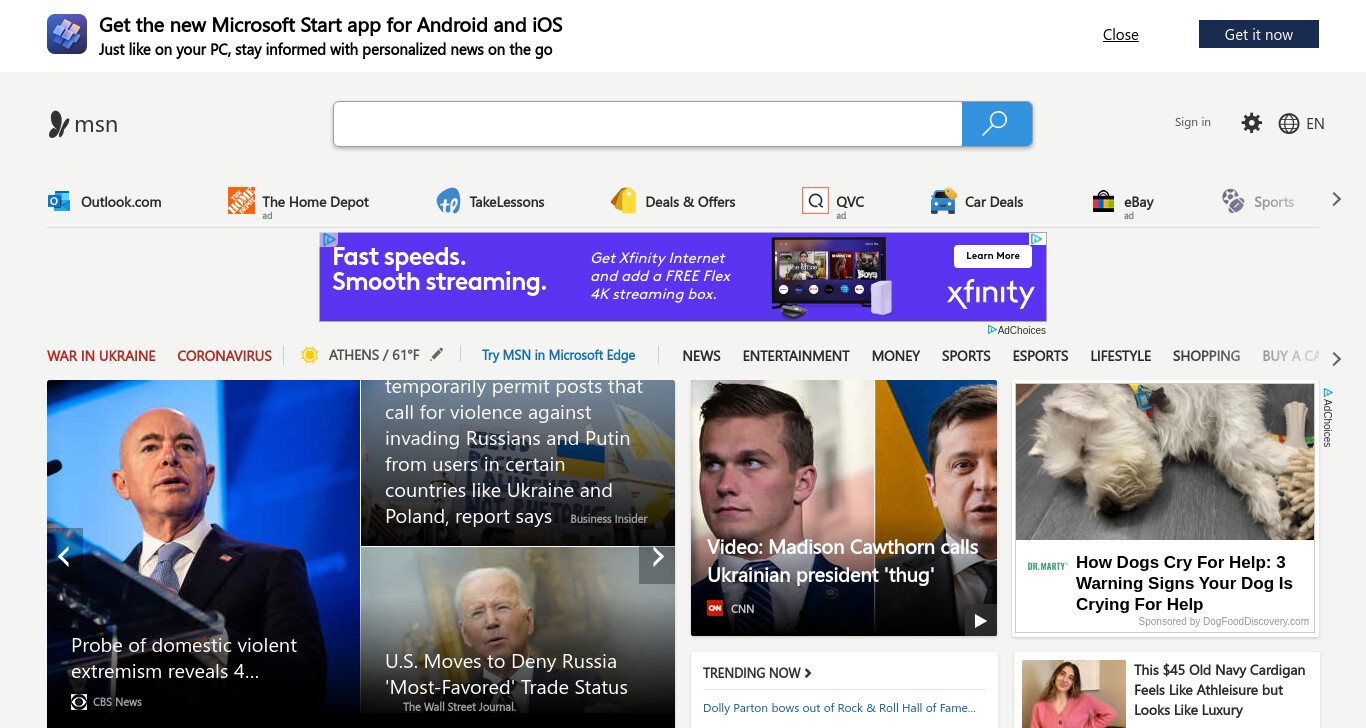Click the eBay shopping bag icon

1103,201
